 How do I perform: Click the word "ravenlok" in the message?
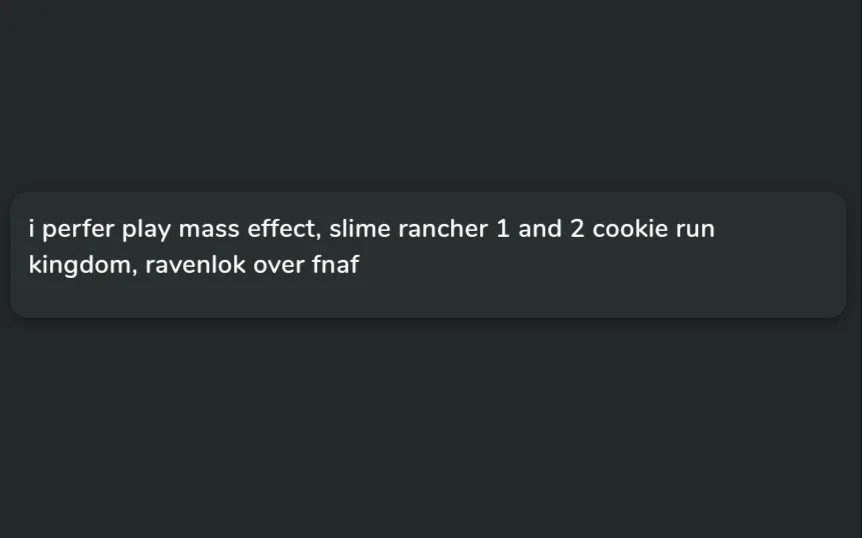pos(188,266)
